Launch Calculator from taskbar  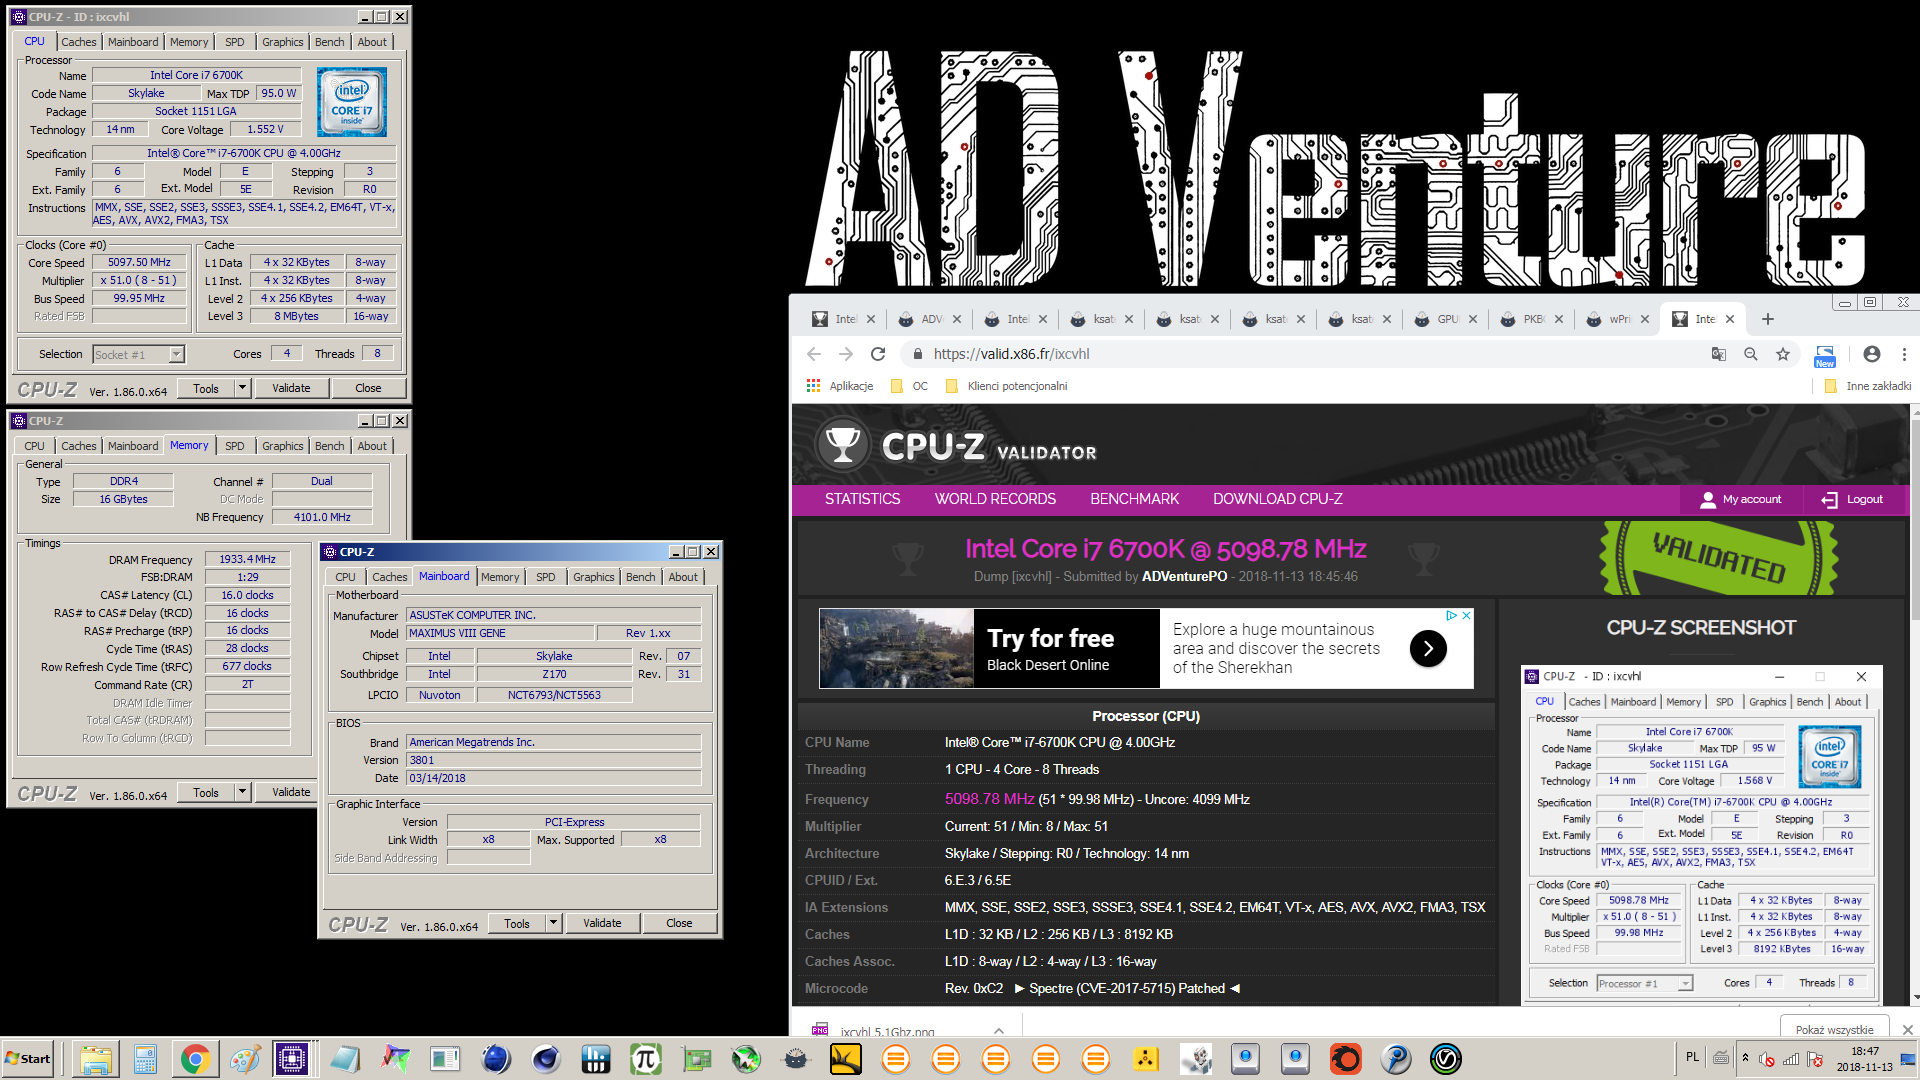point(146,1059)
